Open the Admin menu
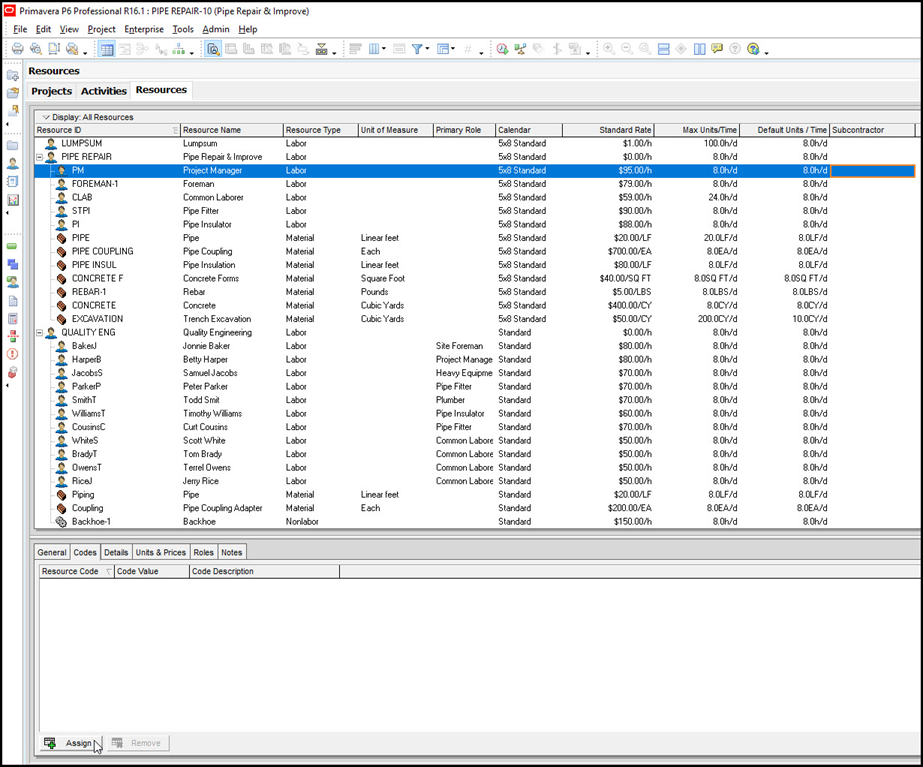This screenshot has height=767, width=923. coord(216,29)
